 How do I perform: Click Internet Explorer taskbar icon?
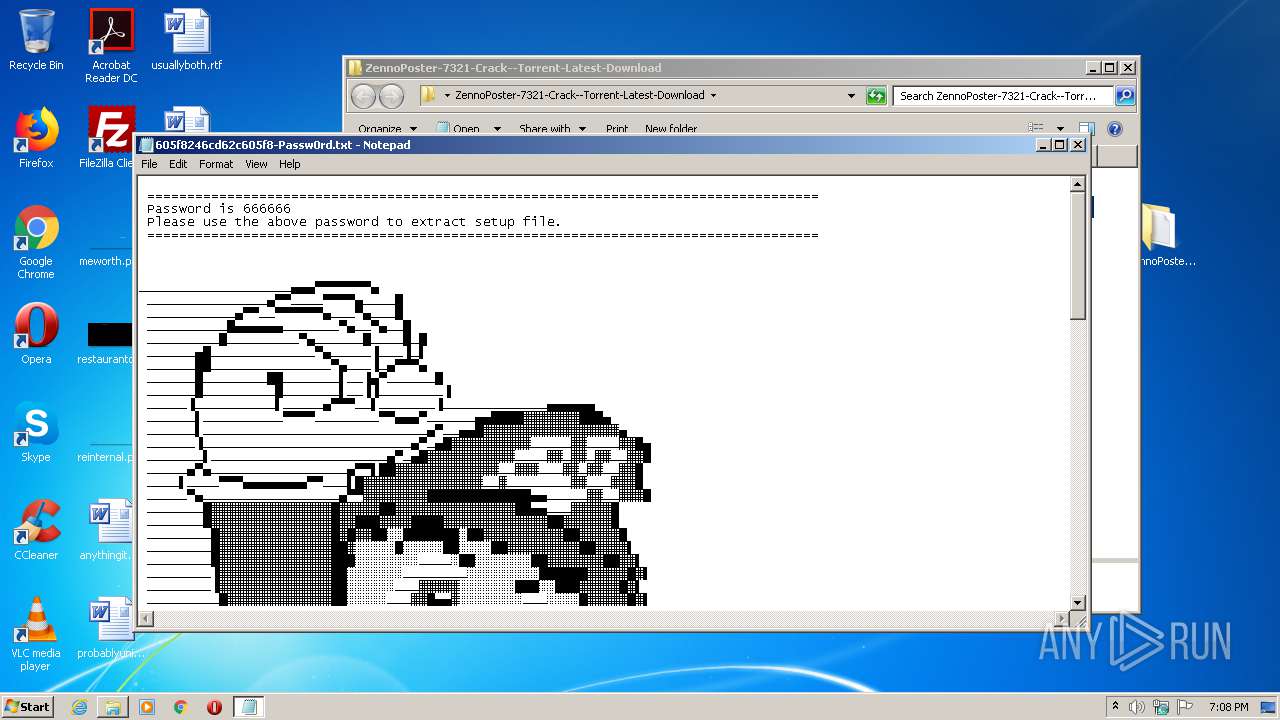pos(79,707)
